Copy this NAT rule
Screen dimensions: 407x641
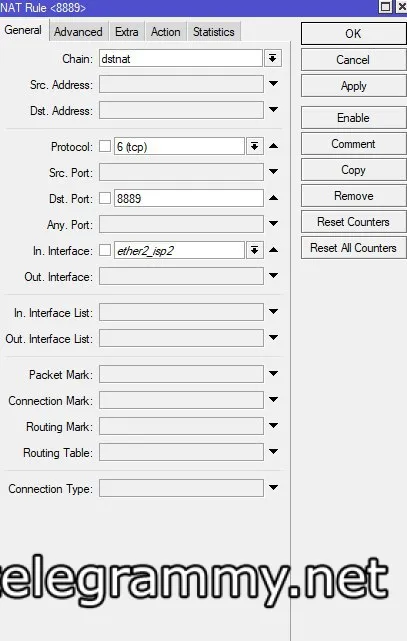(353, 170)
